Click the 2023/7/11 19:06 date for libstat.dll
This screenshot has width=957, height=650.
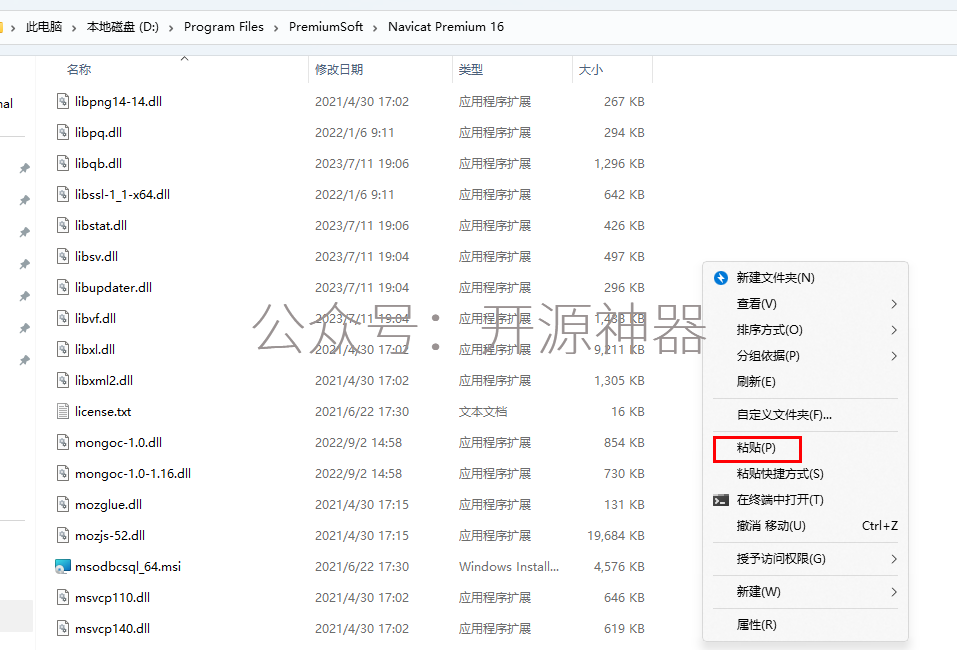tap(362, 226)
